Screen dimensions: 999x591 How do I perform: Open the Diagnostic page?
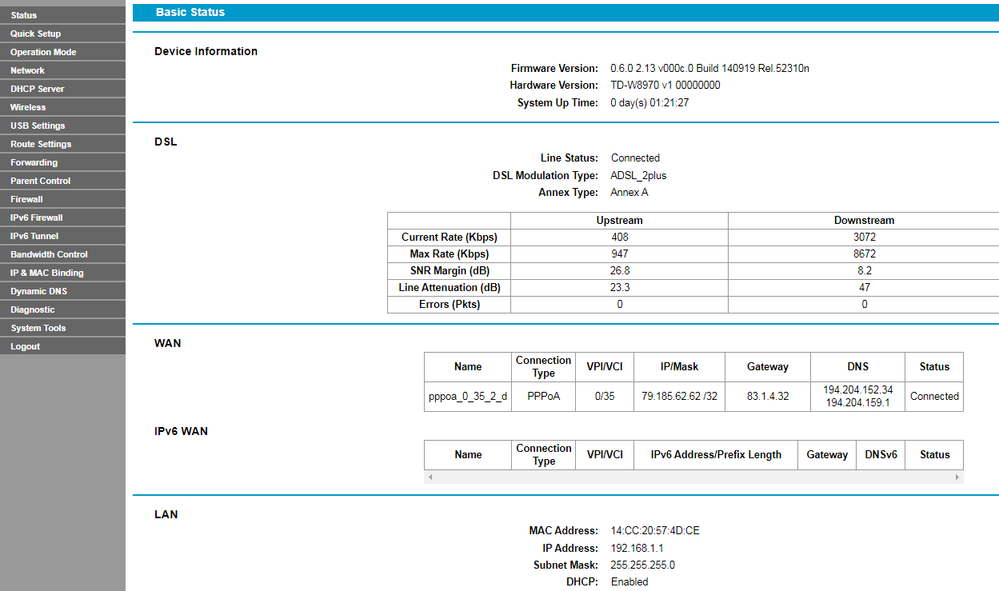click(x=33, y=310)
